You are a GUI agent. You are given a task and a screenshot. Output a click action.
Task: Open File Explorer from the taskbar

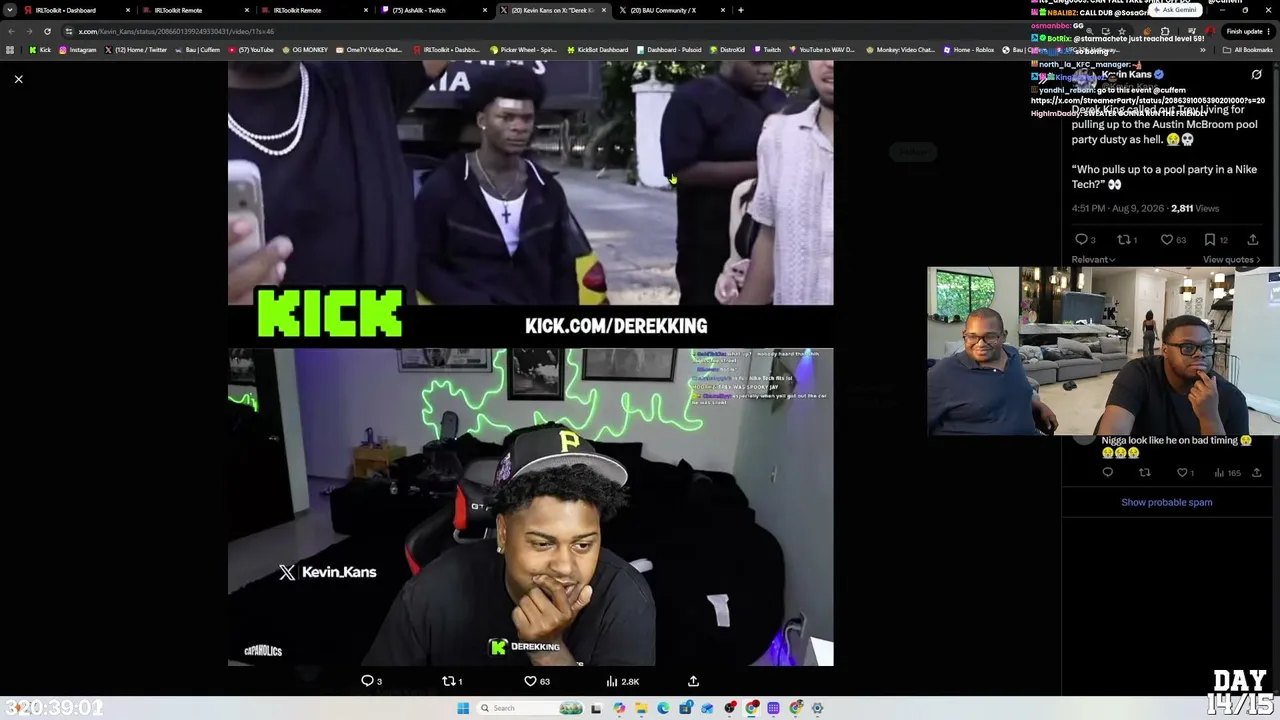point(641,708)
